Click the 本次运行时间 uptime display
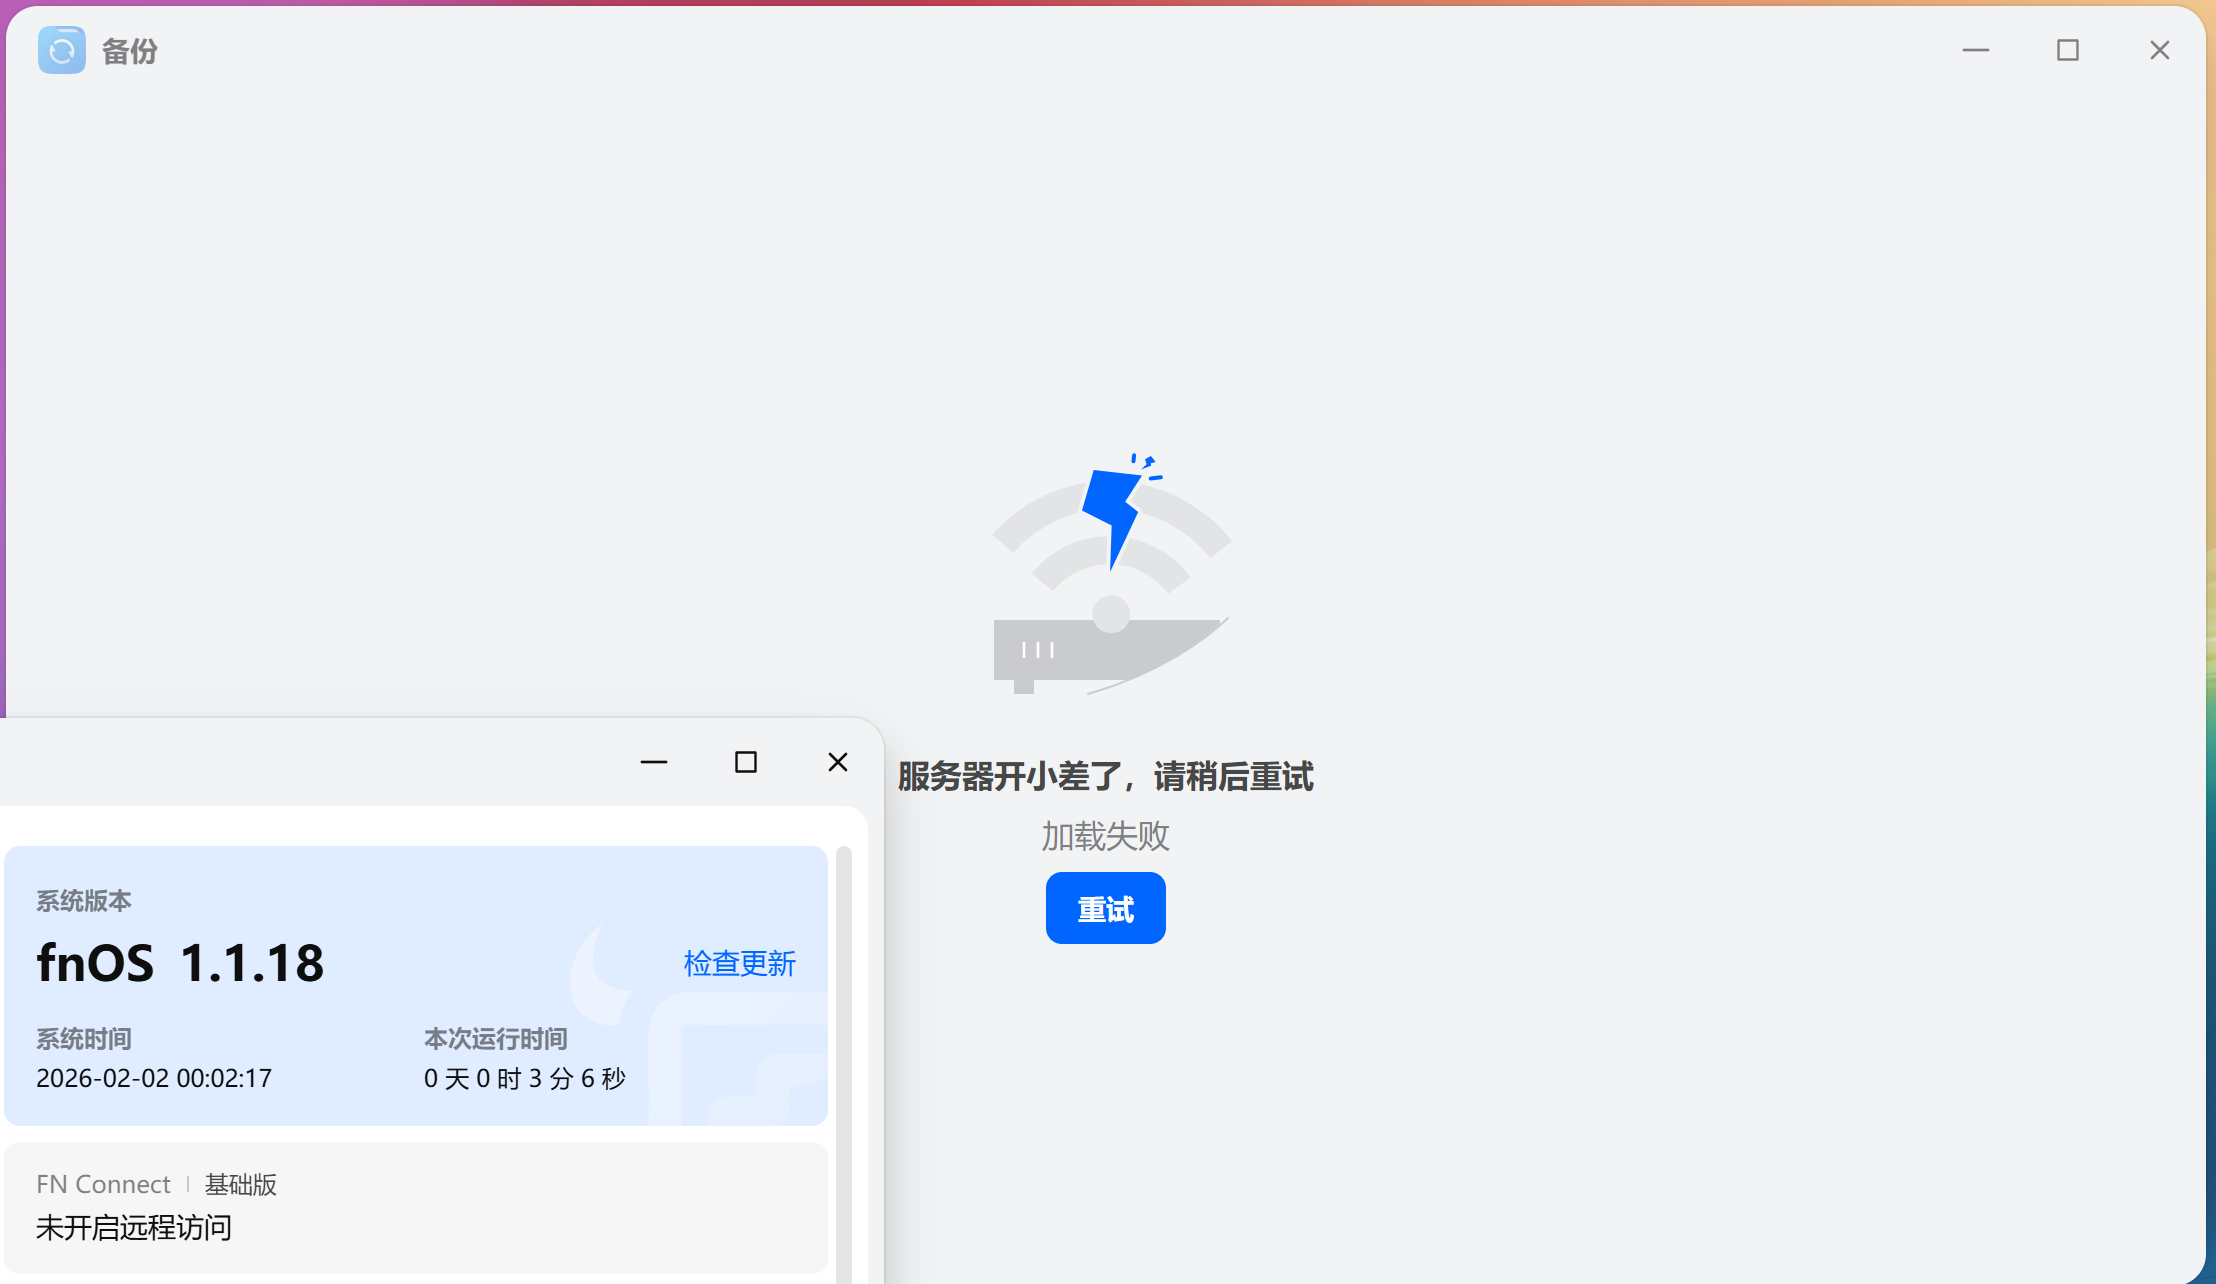This screenshot has width=2216, height=1284. 524,1078
